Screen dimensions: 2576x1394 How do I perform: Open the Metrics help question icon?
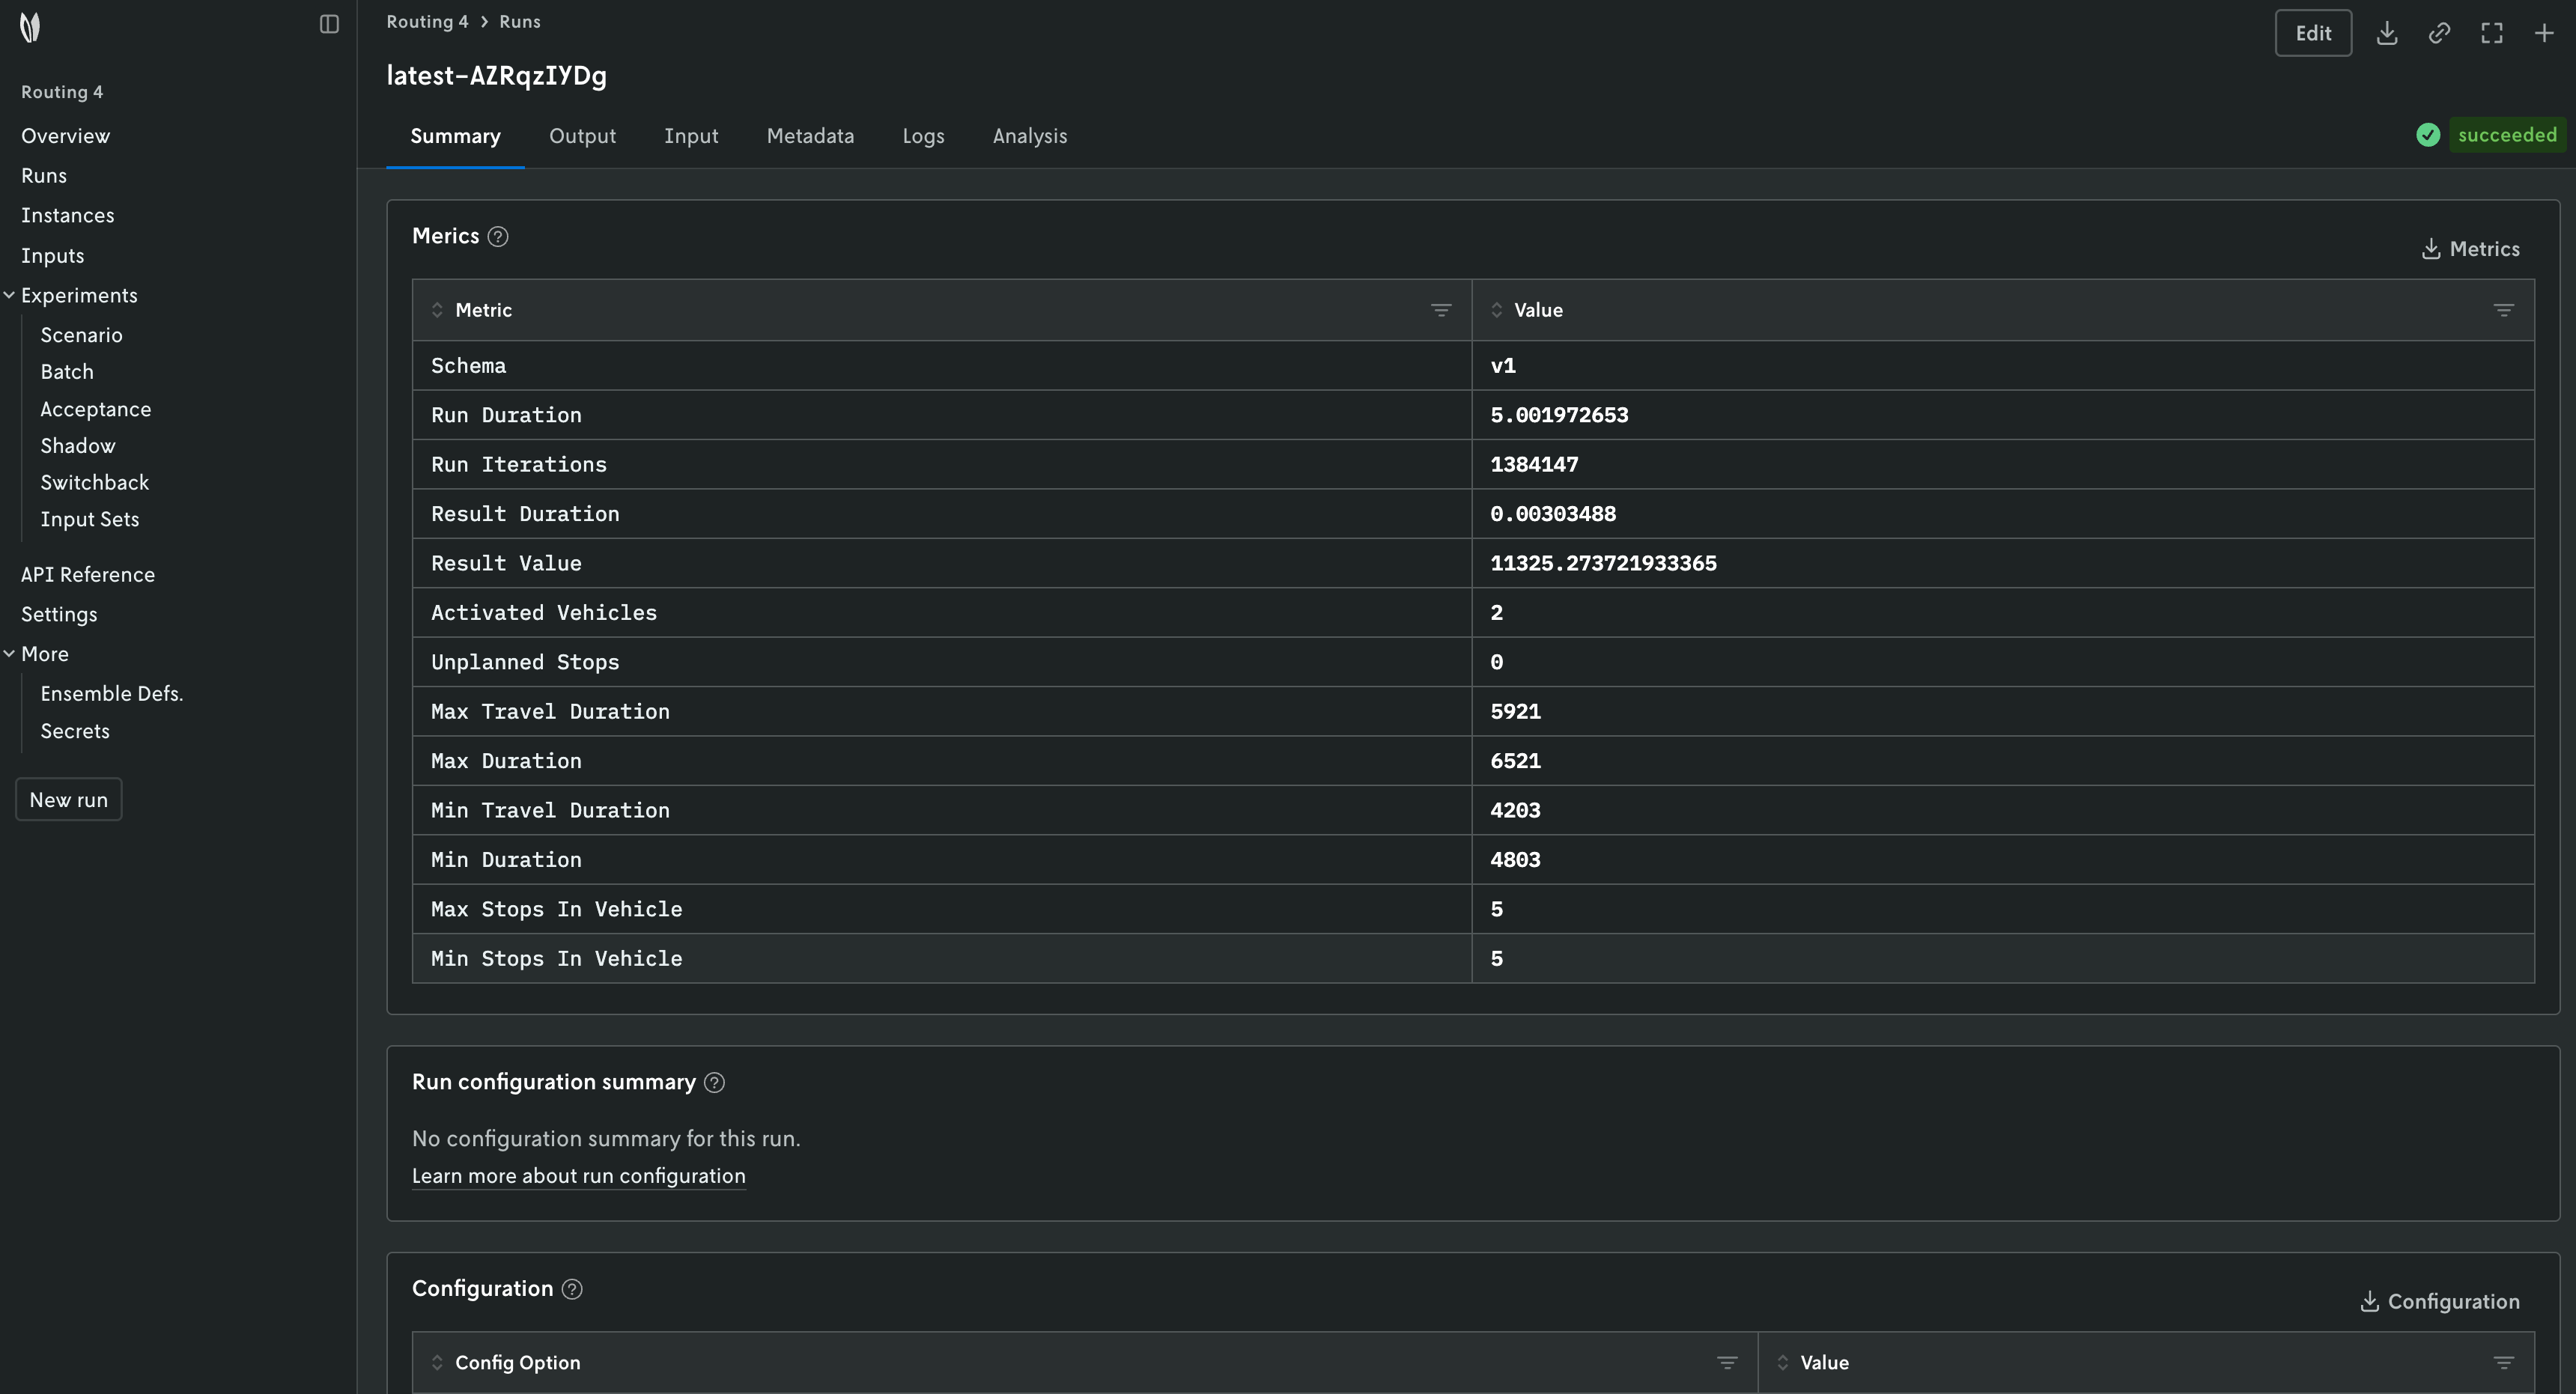[498, 237]
